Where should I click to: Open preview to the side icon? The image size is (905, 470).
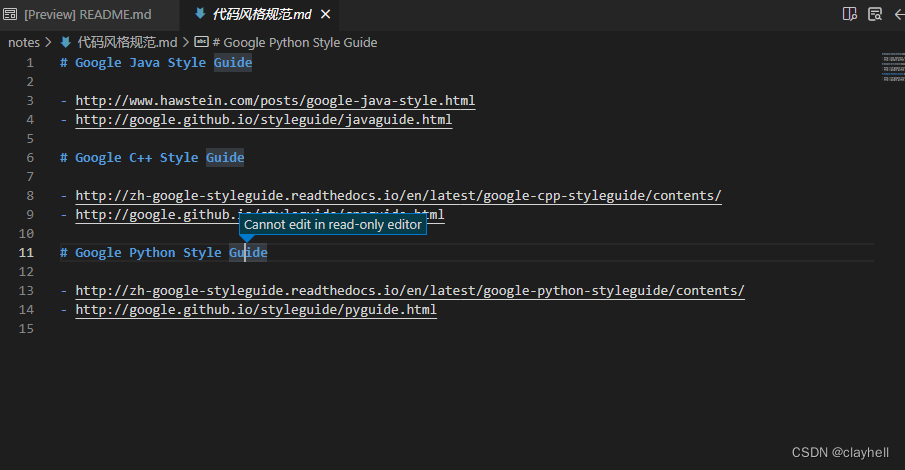click(x=850, y=14)
